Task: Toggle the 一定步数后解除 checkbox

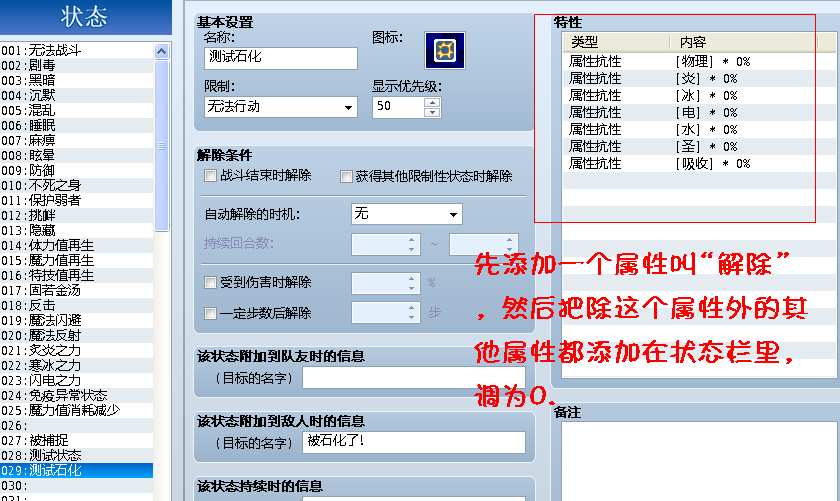Action: point(211,313)
